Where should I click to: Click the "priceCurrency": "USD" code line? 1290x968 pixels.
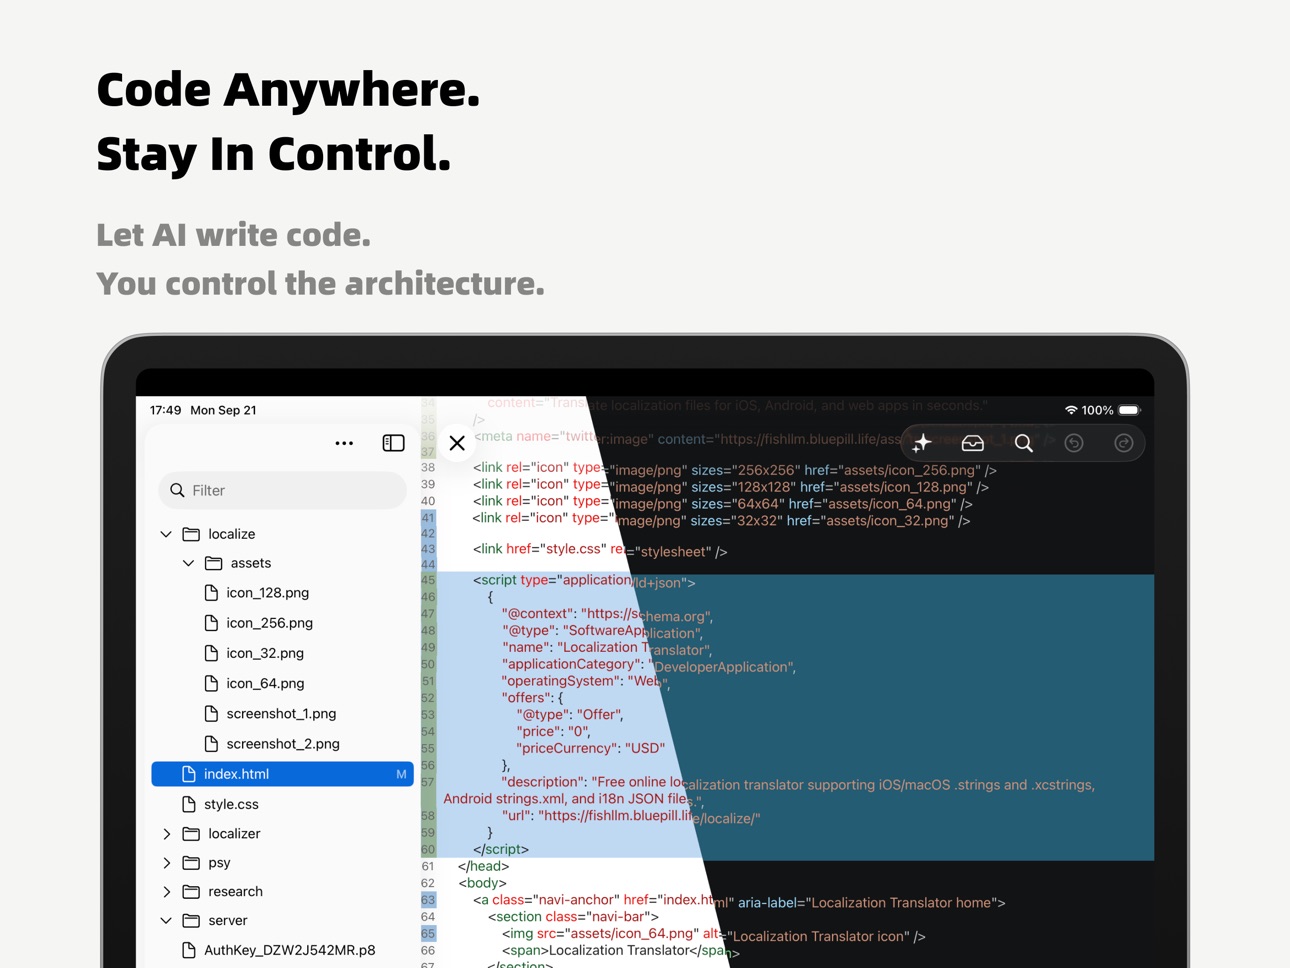590,748
